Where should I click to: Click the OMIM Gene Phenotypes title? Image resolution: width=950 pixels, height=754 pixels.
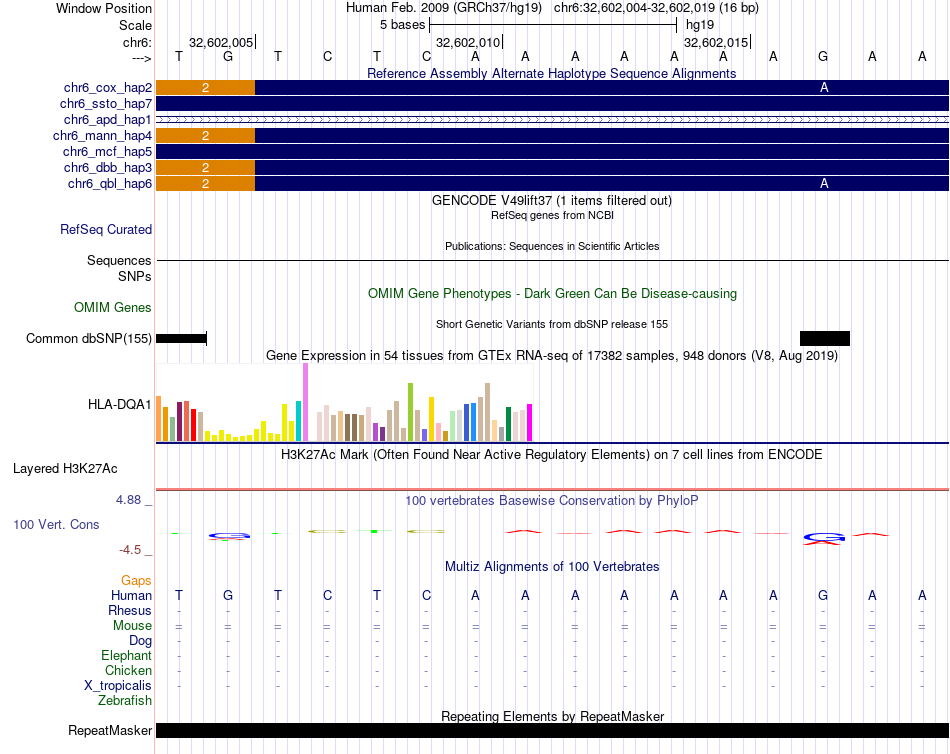click(x=552, y=293)
